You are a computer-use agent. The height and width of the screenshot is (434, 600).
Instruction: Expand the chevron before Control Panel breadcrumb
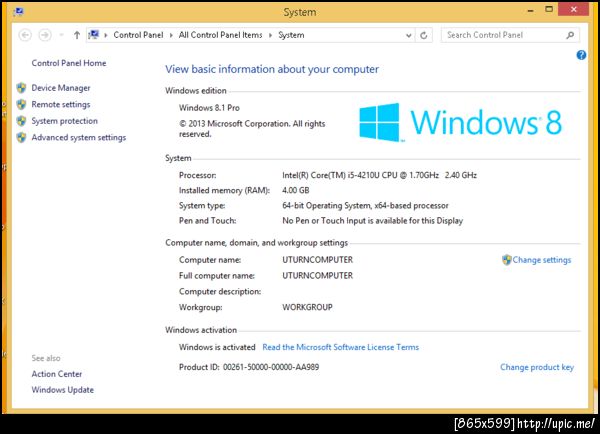[x=106, y=35]
